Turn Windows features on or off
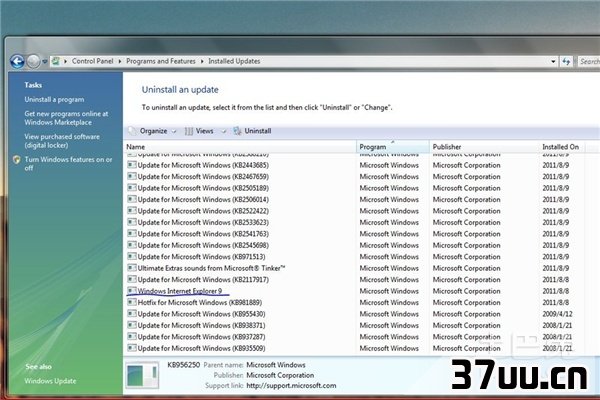This screenshot has height=400, width=600. coord(68,163)
